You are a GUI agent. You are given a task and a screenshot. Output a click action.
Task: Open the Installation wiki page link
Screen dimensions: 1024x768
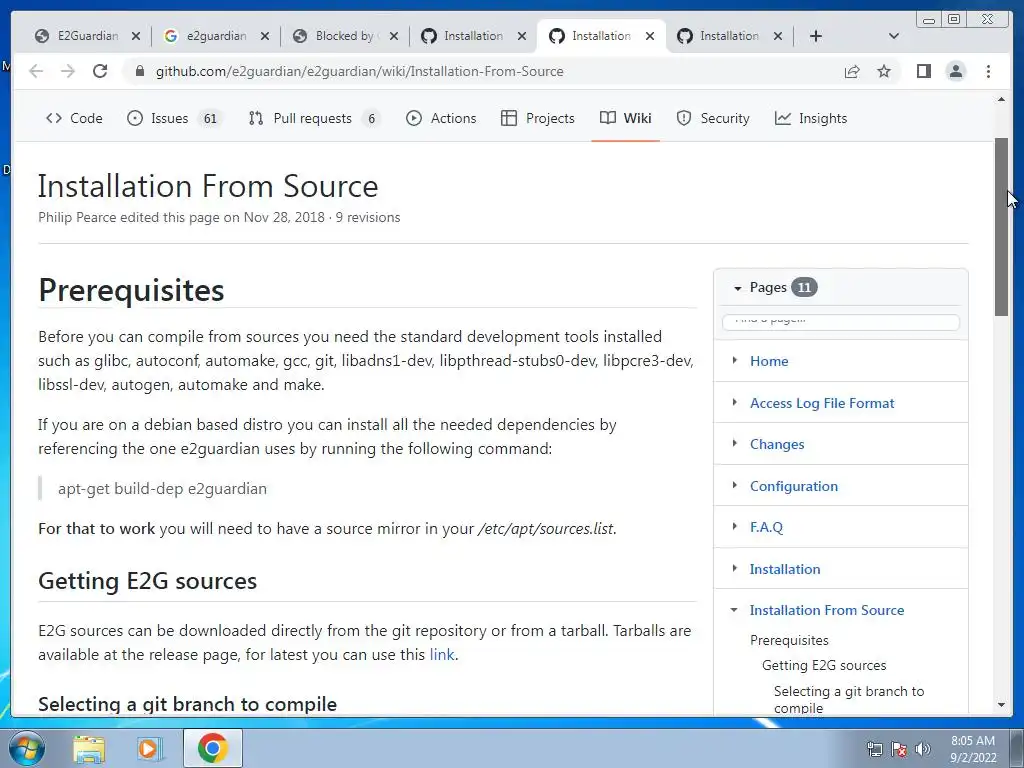click(784, 569)
